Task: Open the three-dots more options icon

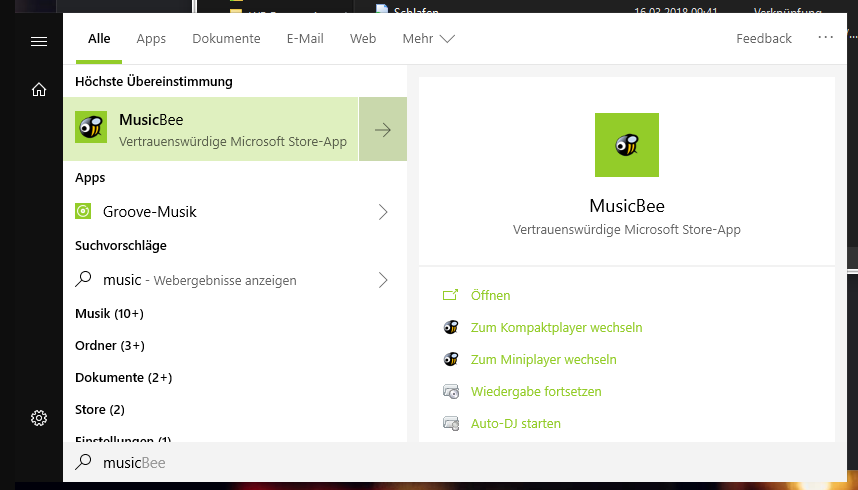Action: [x=825, y=38]
